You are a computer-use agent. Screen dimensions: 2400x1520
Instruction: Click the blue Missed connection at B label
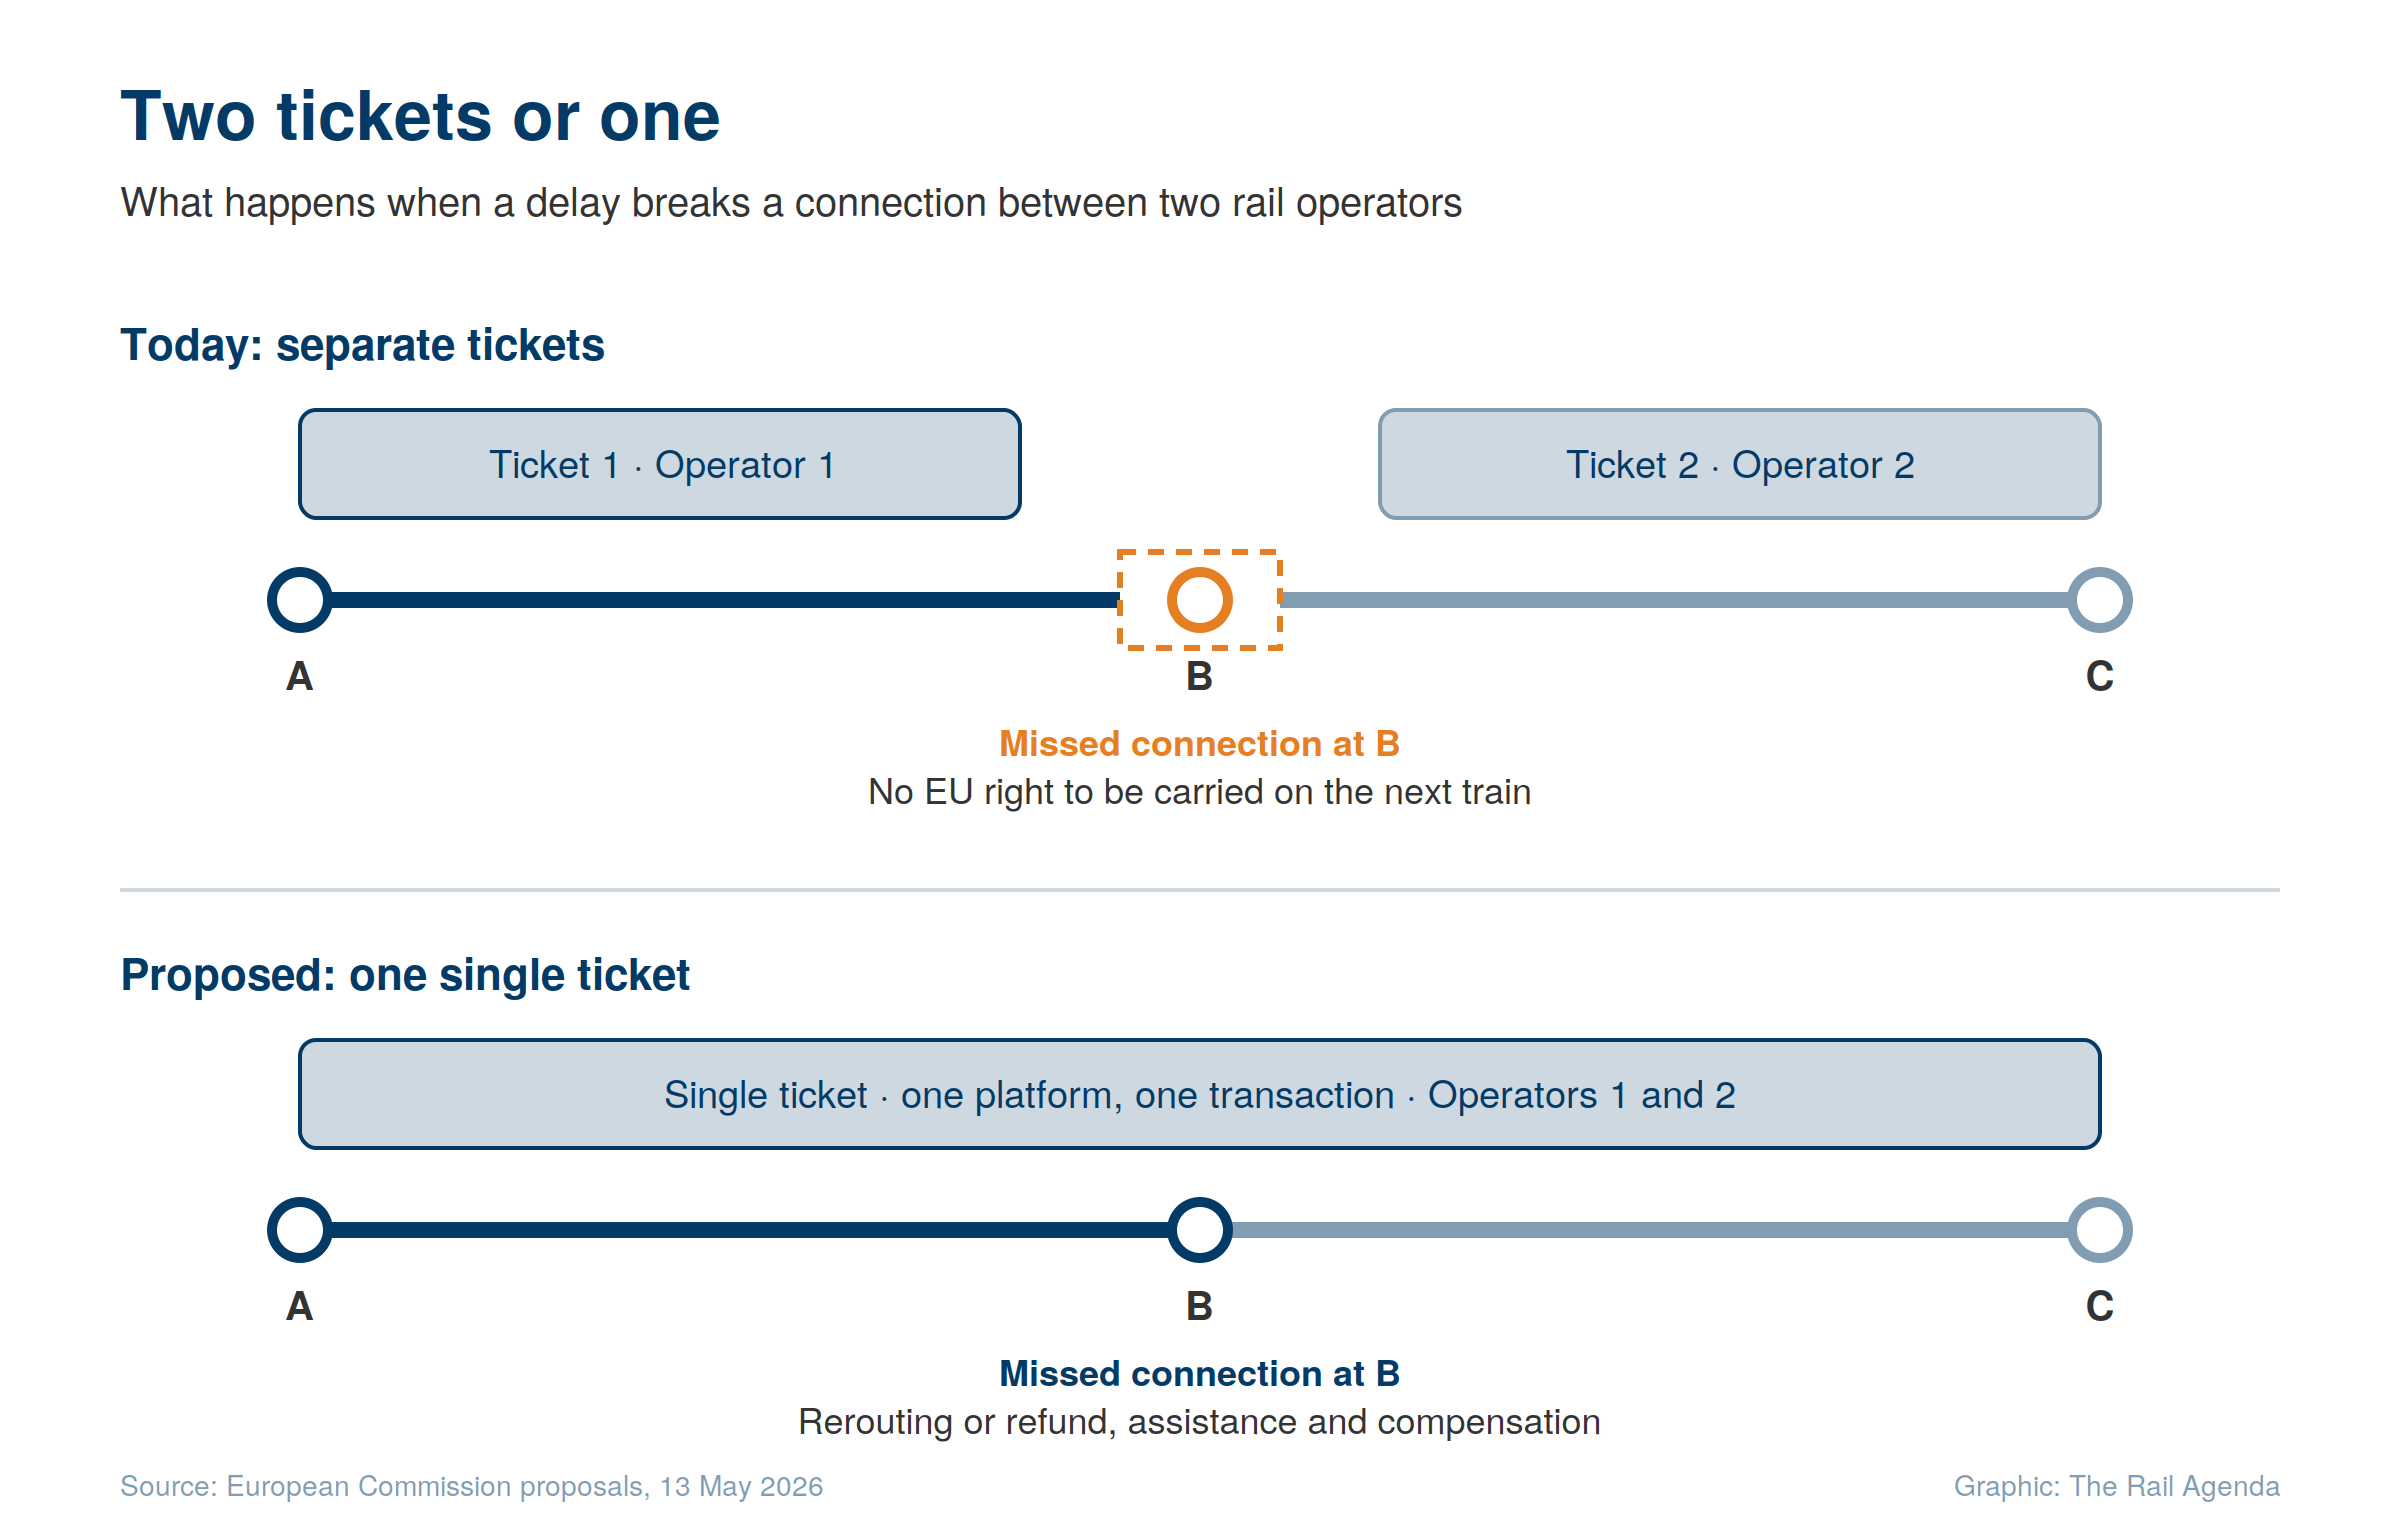coord(1199,1374)
